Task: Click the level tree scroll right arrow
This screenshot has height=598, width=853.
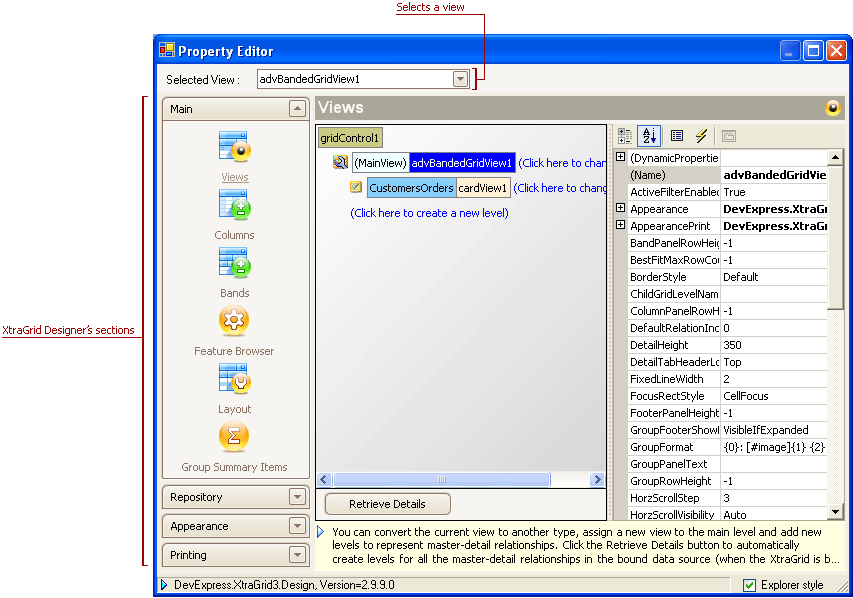Action: (x=597, y=479)
